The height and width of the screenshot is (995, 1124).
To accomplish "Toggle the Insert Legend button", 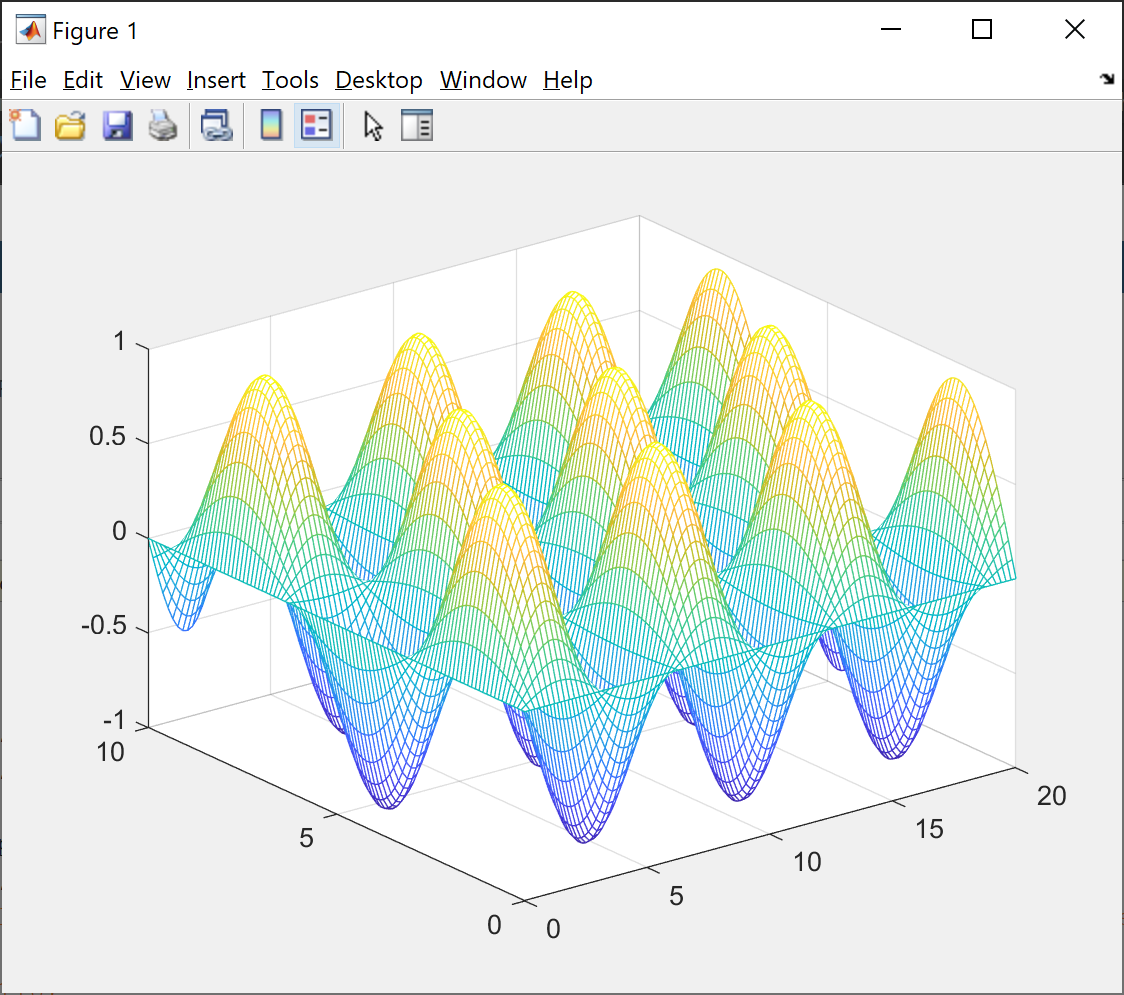I will coord(317,126).
